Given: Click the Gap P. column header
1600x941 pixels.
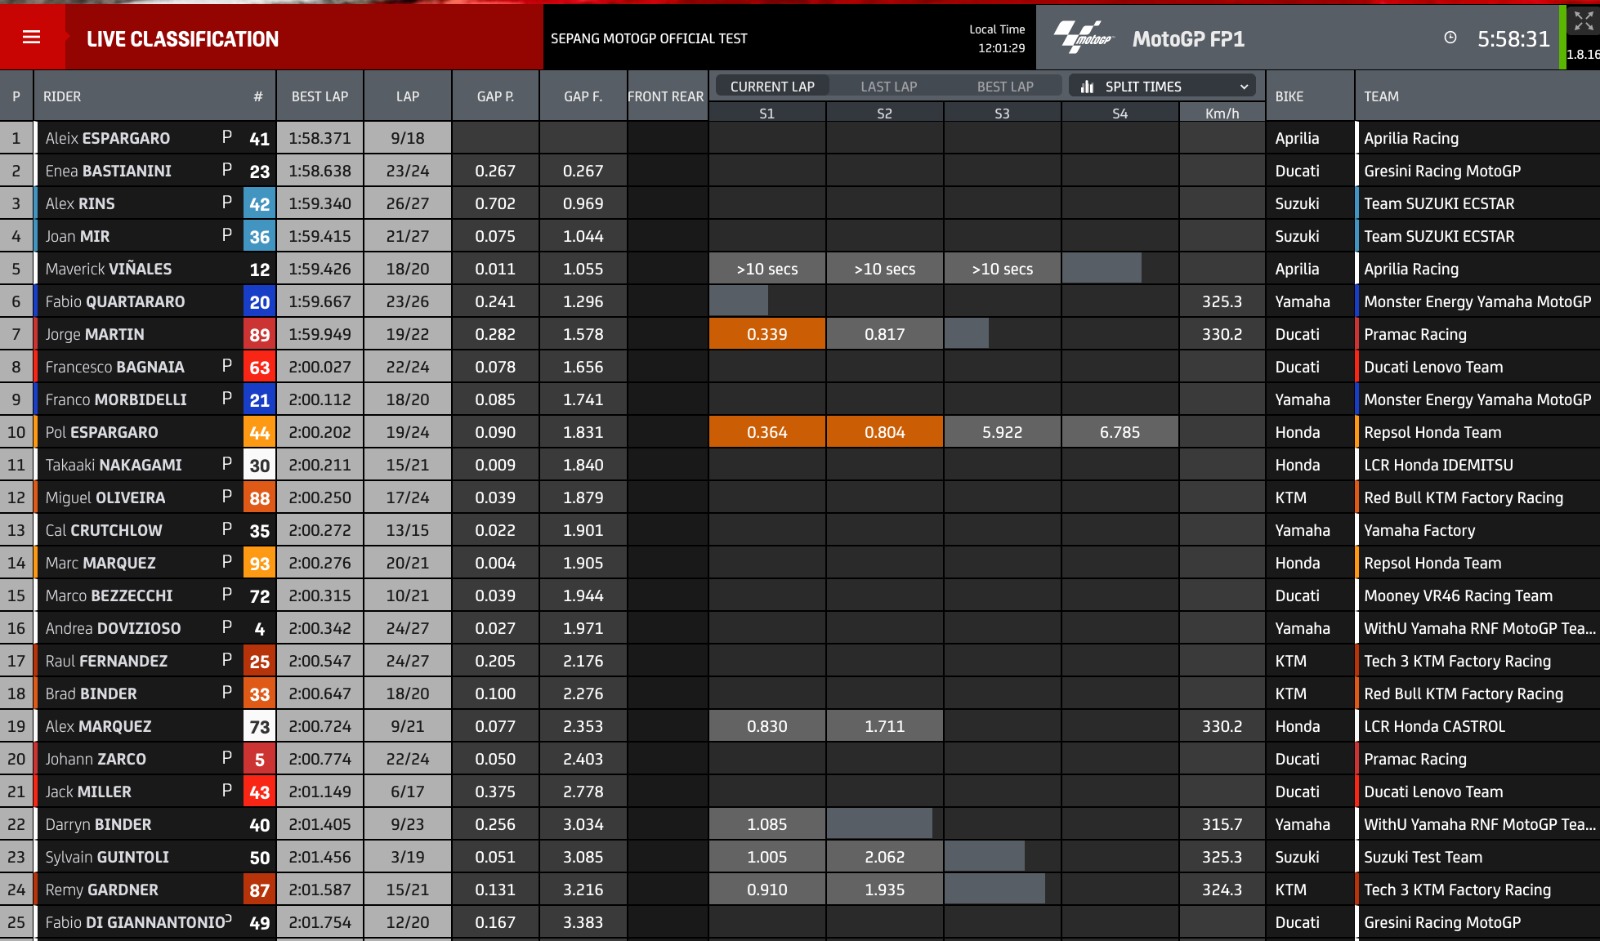Looking at the screenshot, I should click(495, 97).
